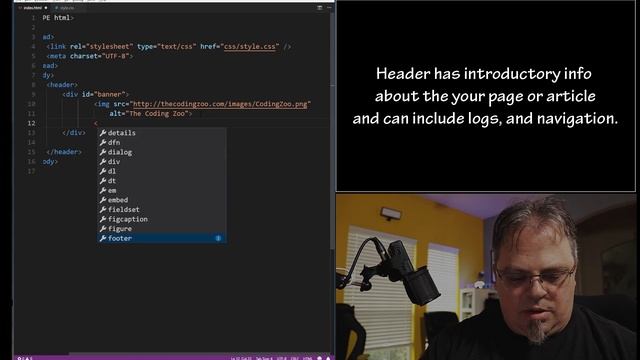
Task: Place the cursor on 'alt="The Coding Zoo"'
Action: [x=150, y=114]
